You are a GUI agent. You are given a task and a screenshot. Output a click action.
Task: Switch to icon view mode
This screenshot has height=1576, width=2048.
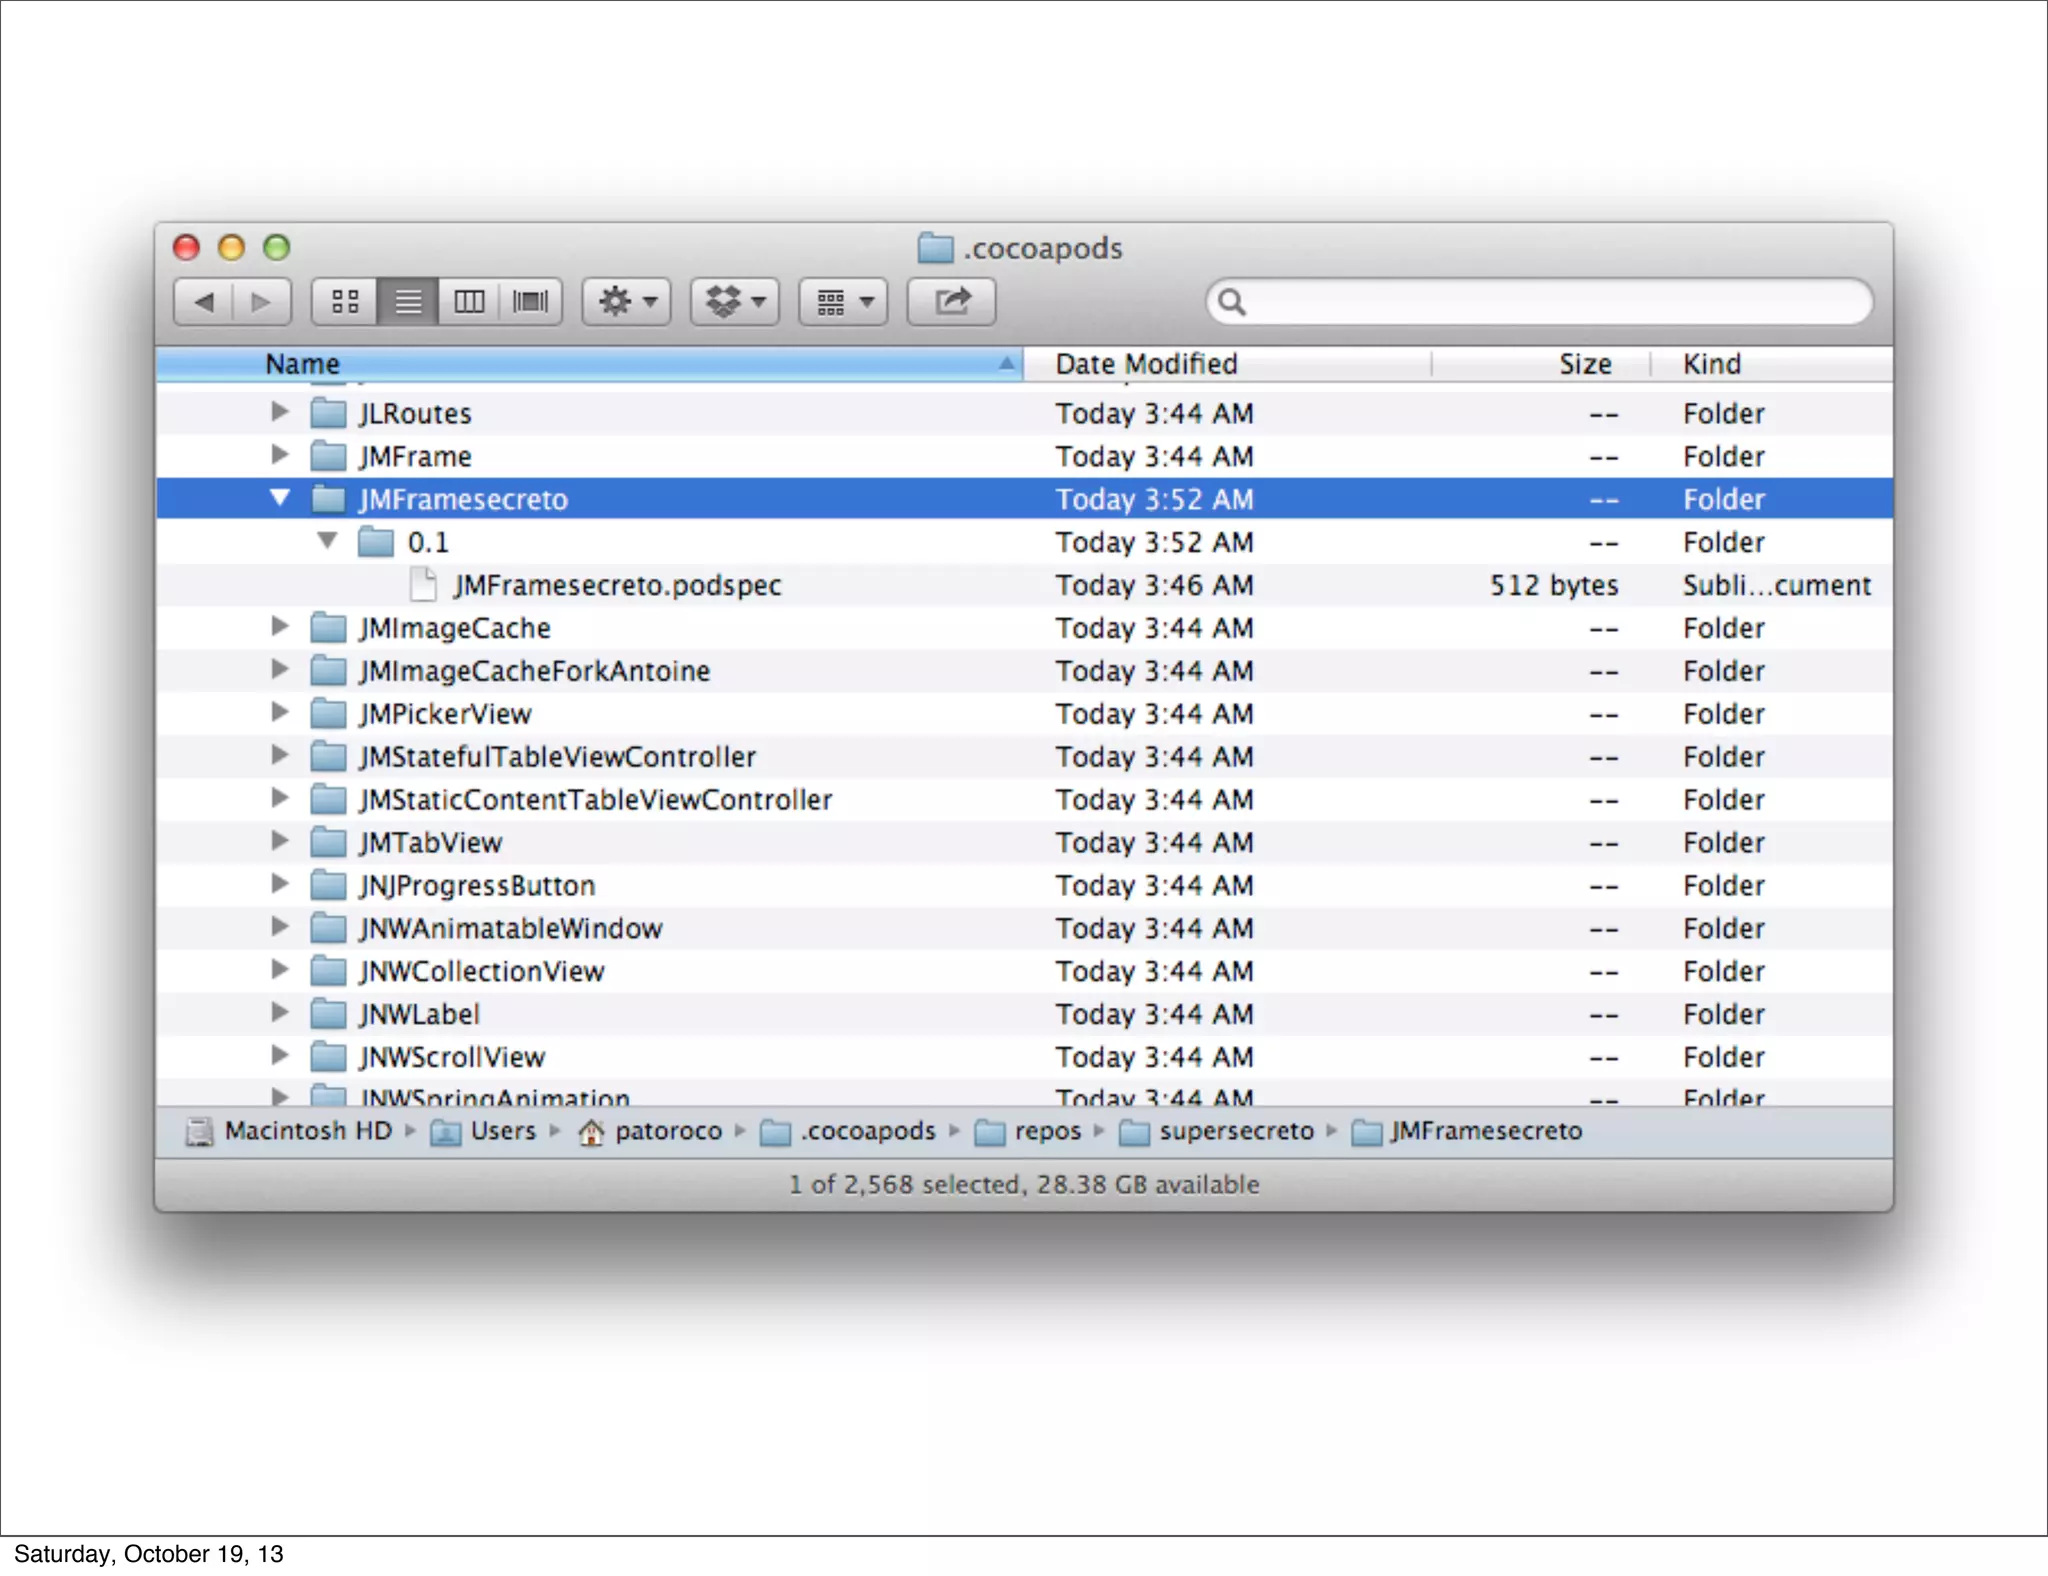point(345,301)
